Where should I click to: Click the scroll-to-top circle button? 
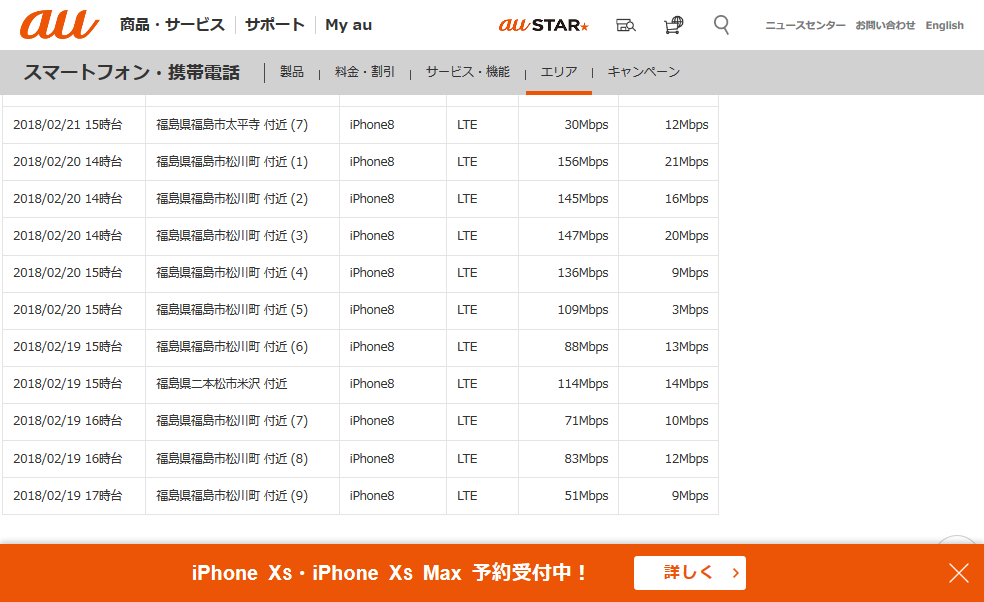pos(956,541)
